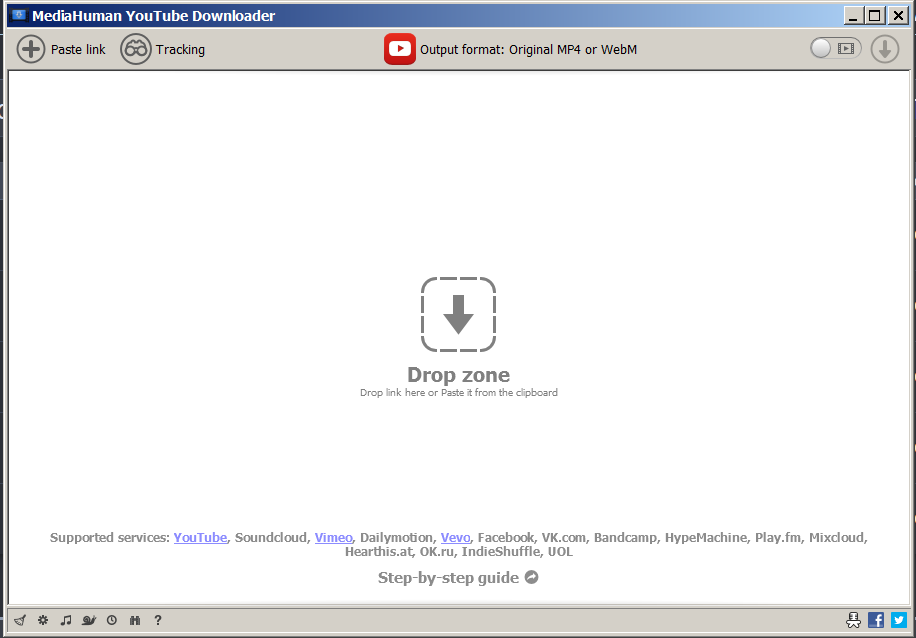Open the Twitter share icon

(x=899, y=620)
